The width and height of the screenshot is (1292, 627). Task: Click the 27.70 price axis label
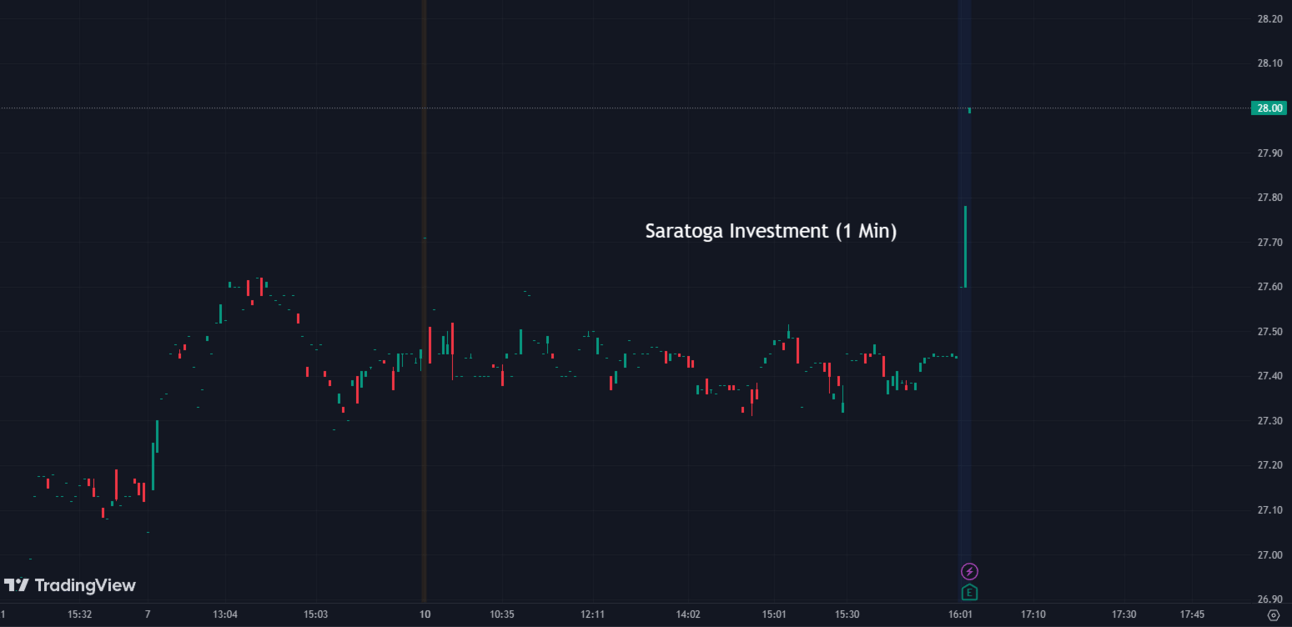click(1270, 242)
